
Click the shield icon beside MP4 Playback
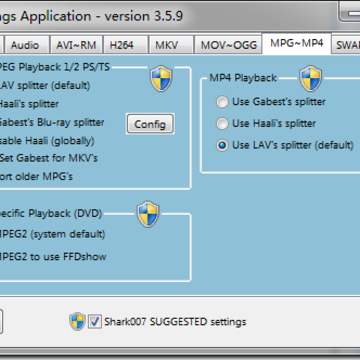tap(310, 78)
